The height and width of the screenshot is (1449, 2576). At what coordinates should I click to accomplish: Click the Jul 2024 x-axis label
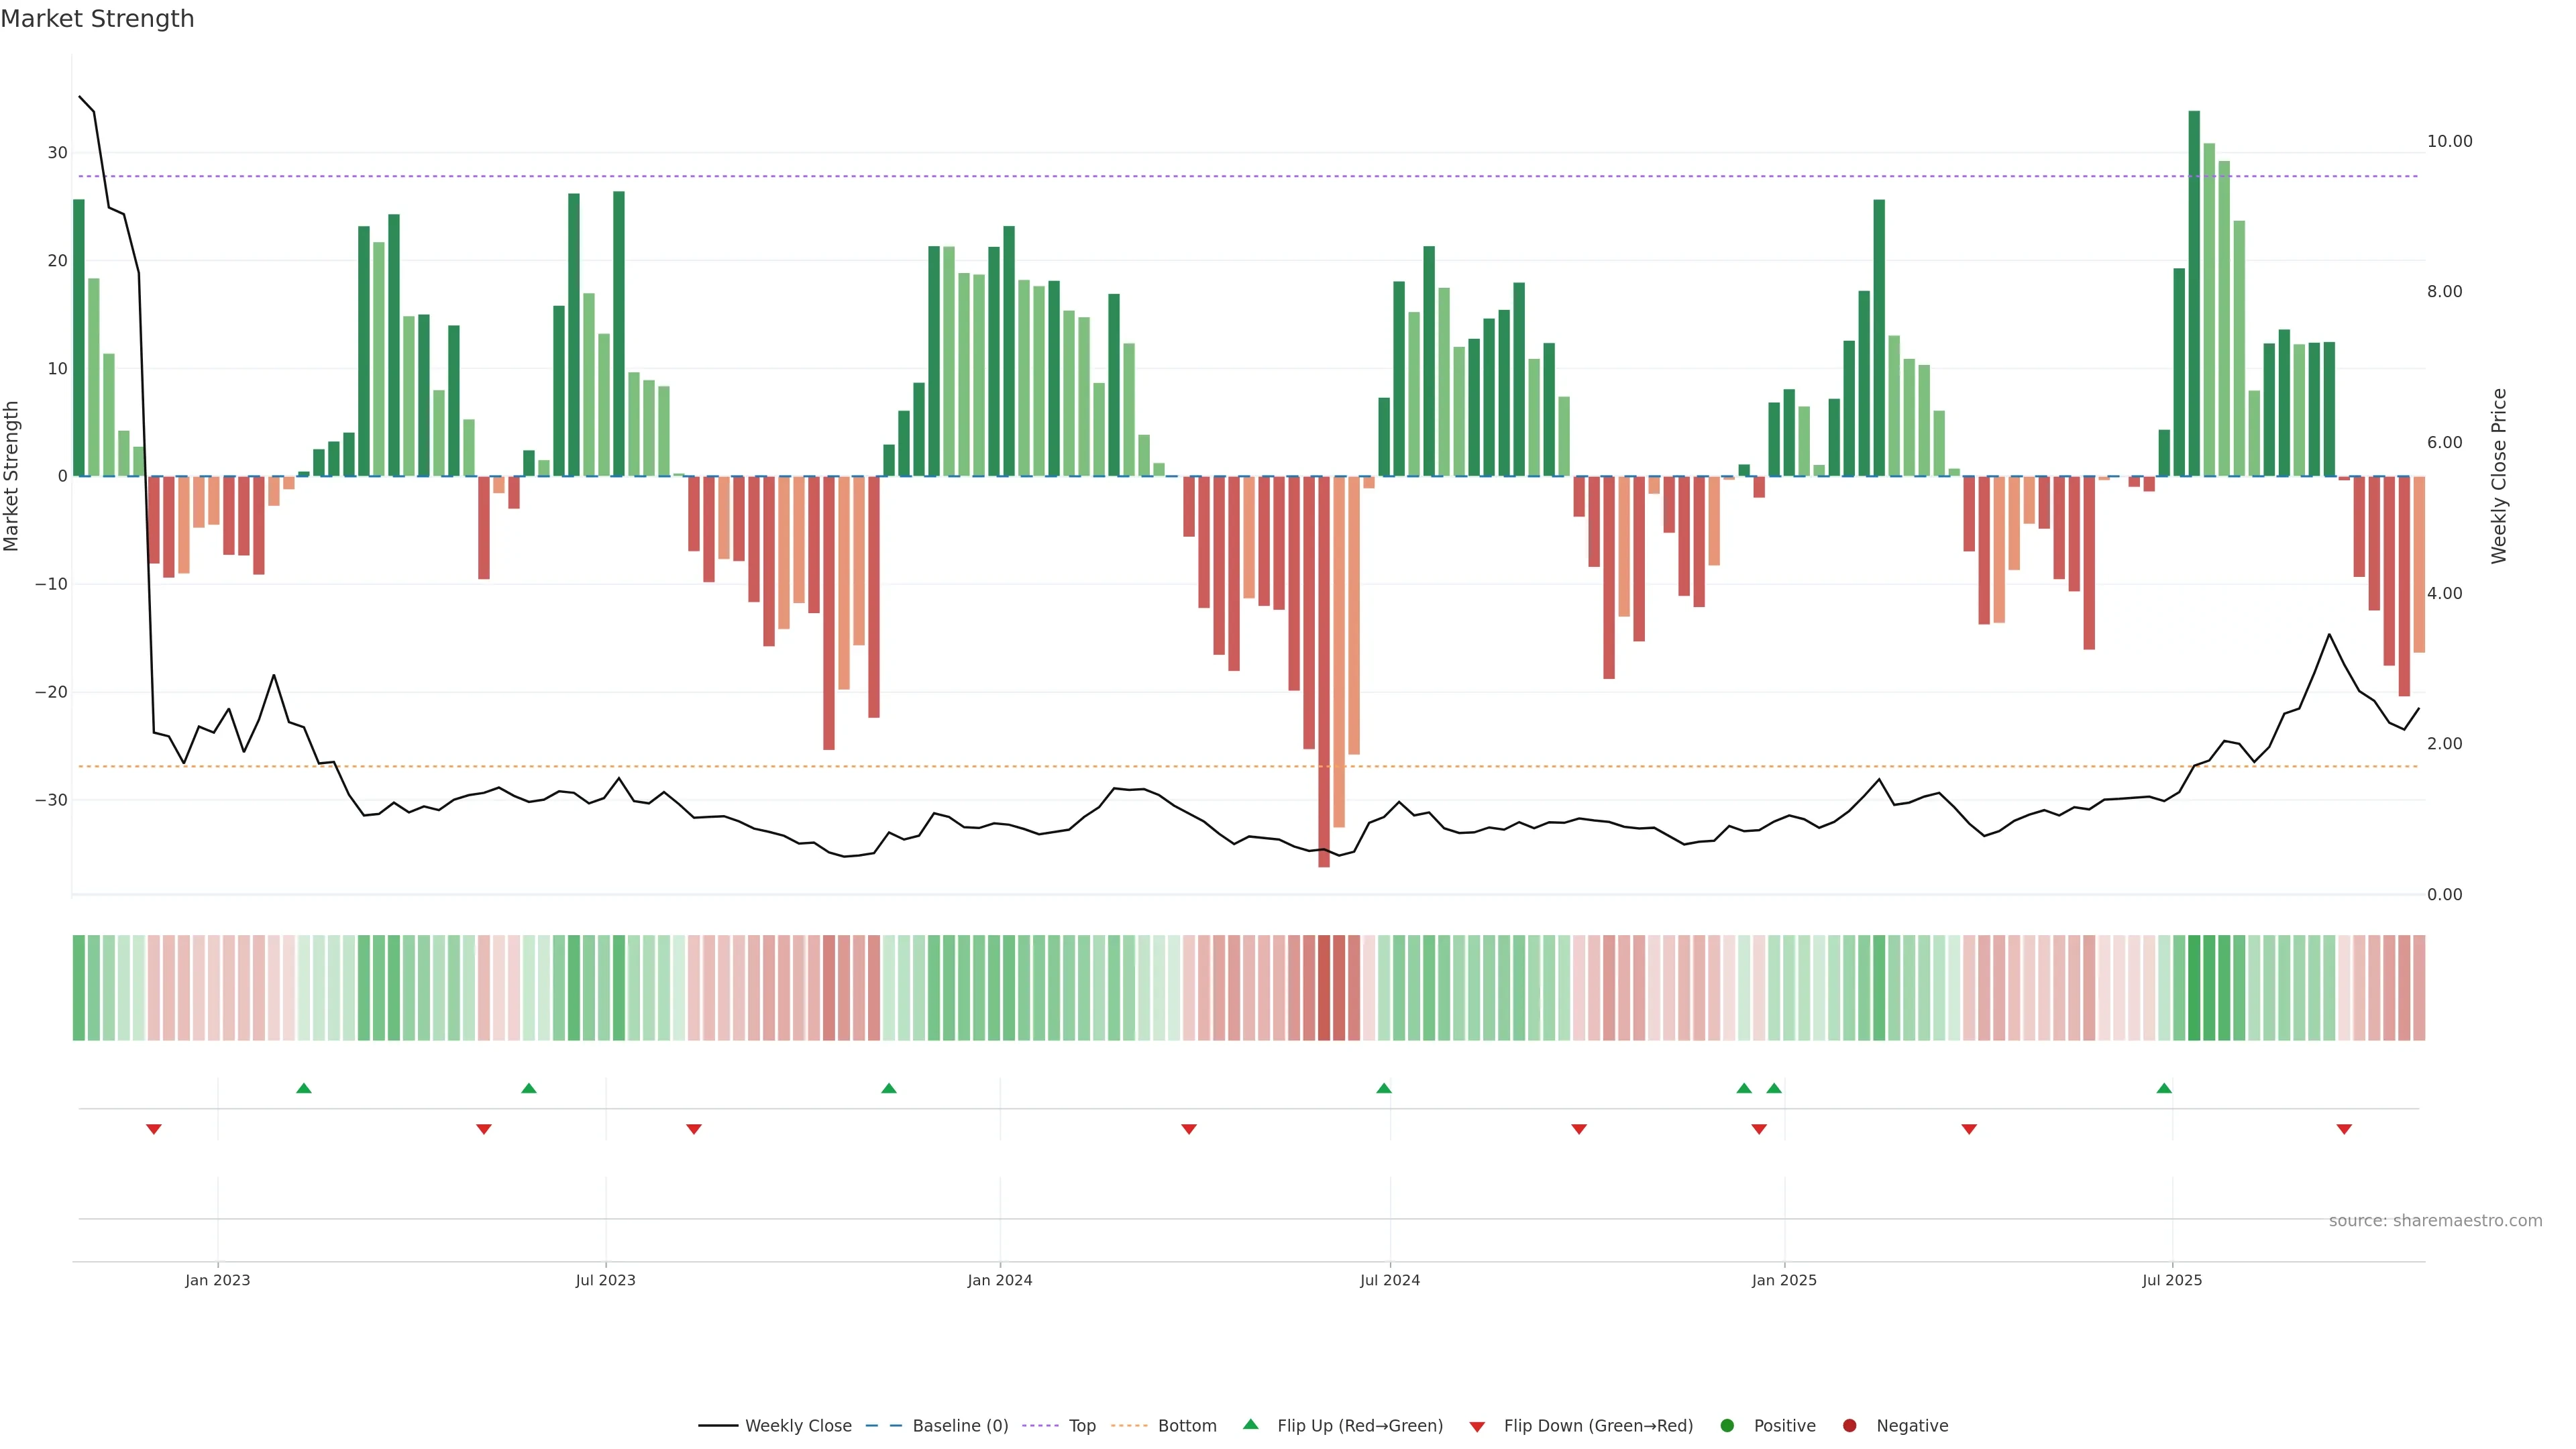pos(1389,1280)
